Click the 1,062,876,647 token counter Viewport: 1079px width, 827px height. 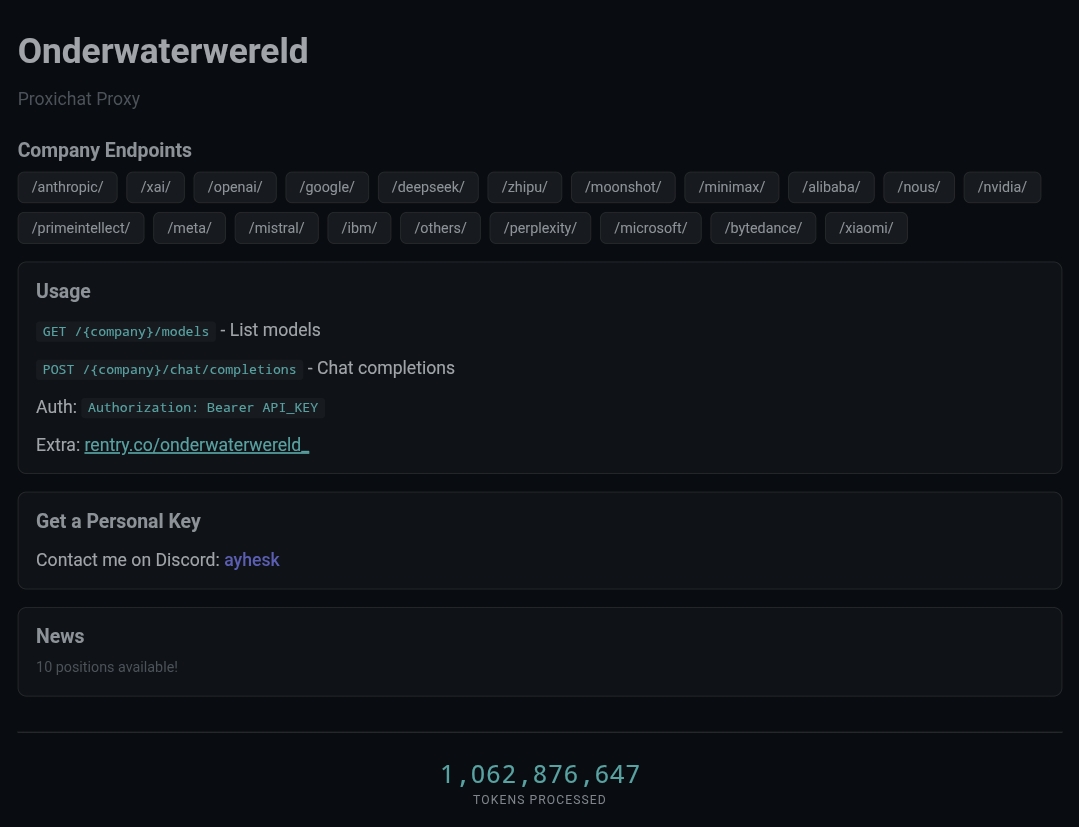click(540, 774)
